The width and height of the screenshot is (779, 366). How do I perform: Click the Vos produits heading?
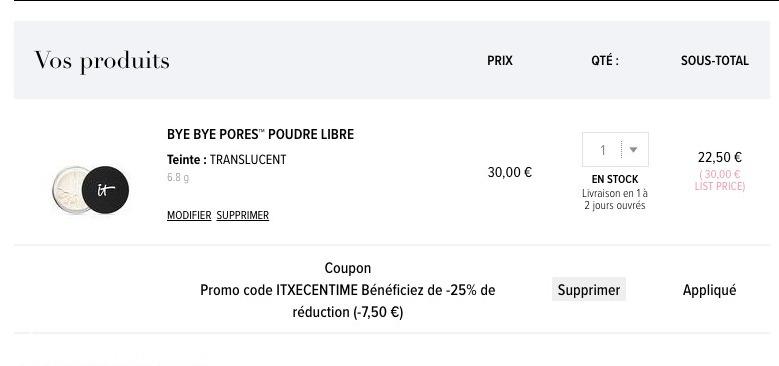pyautogui.click(x=102, y=61)
